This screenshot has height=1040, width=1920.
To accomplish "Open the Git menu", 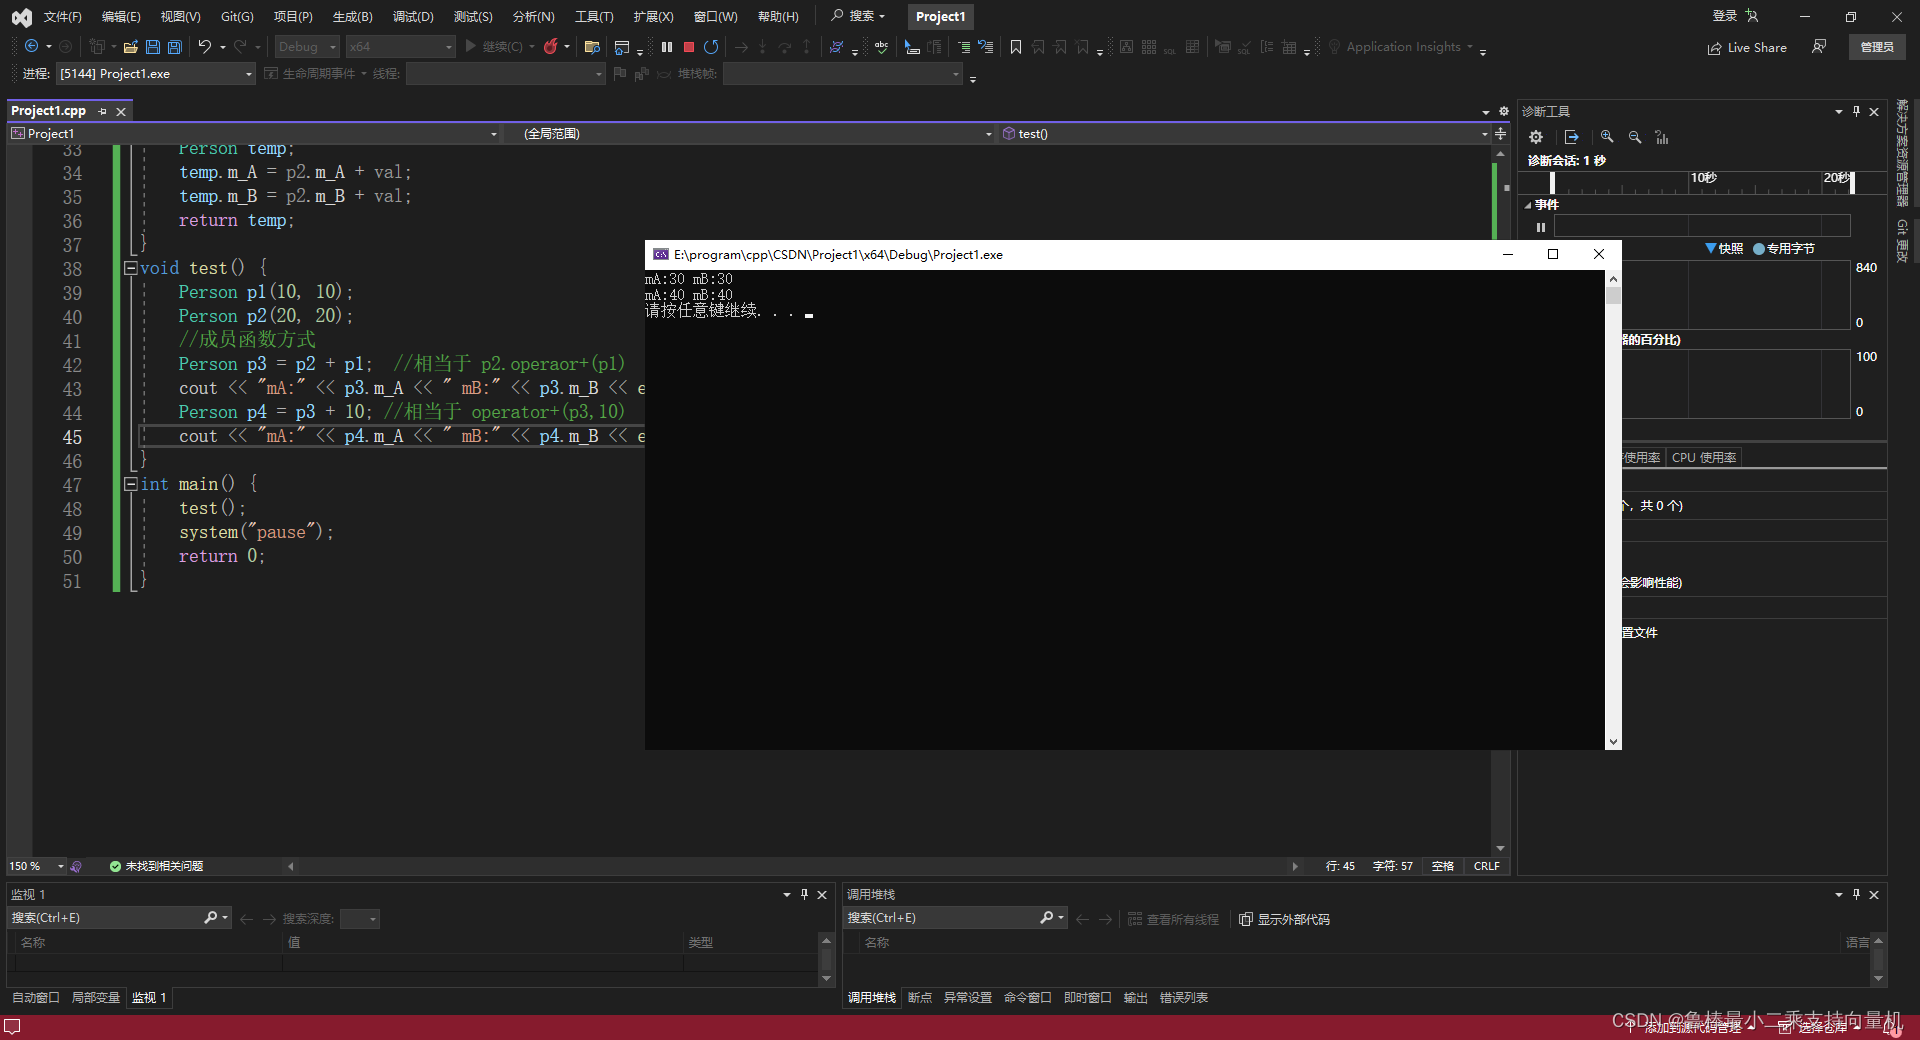I will pyautogui.click(x=237, y=17).
